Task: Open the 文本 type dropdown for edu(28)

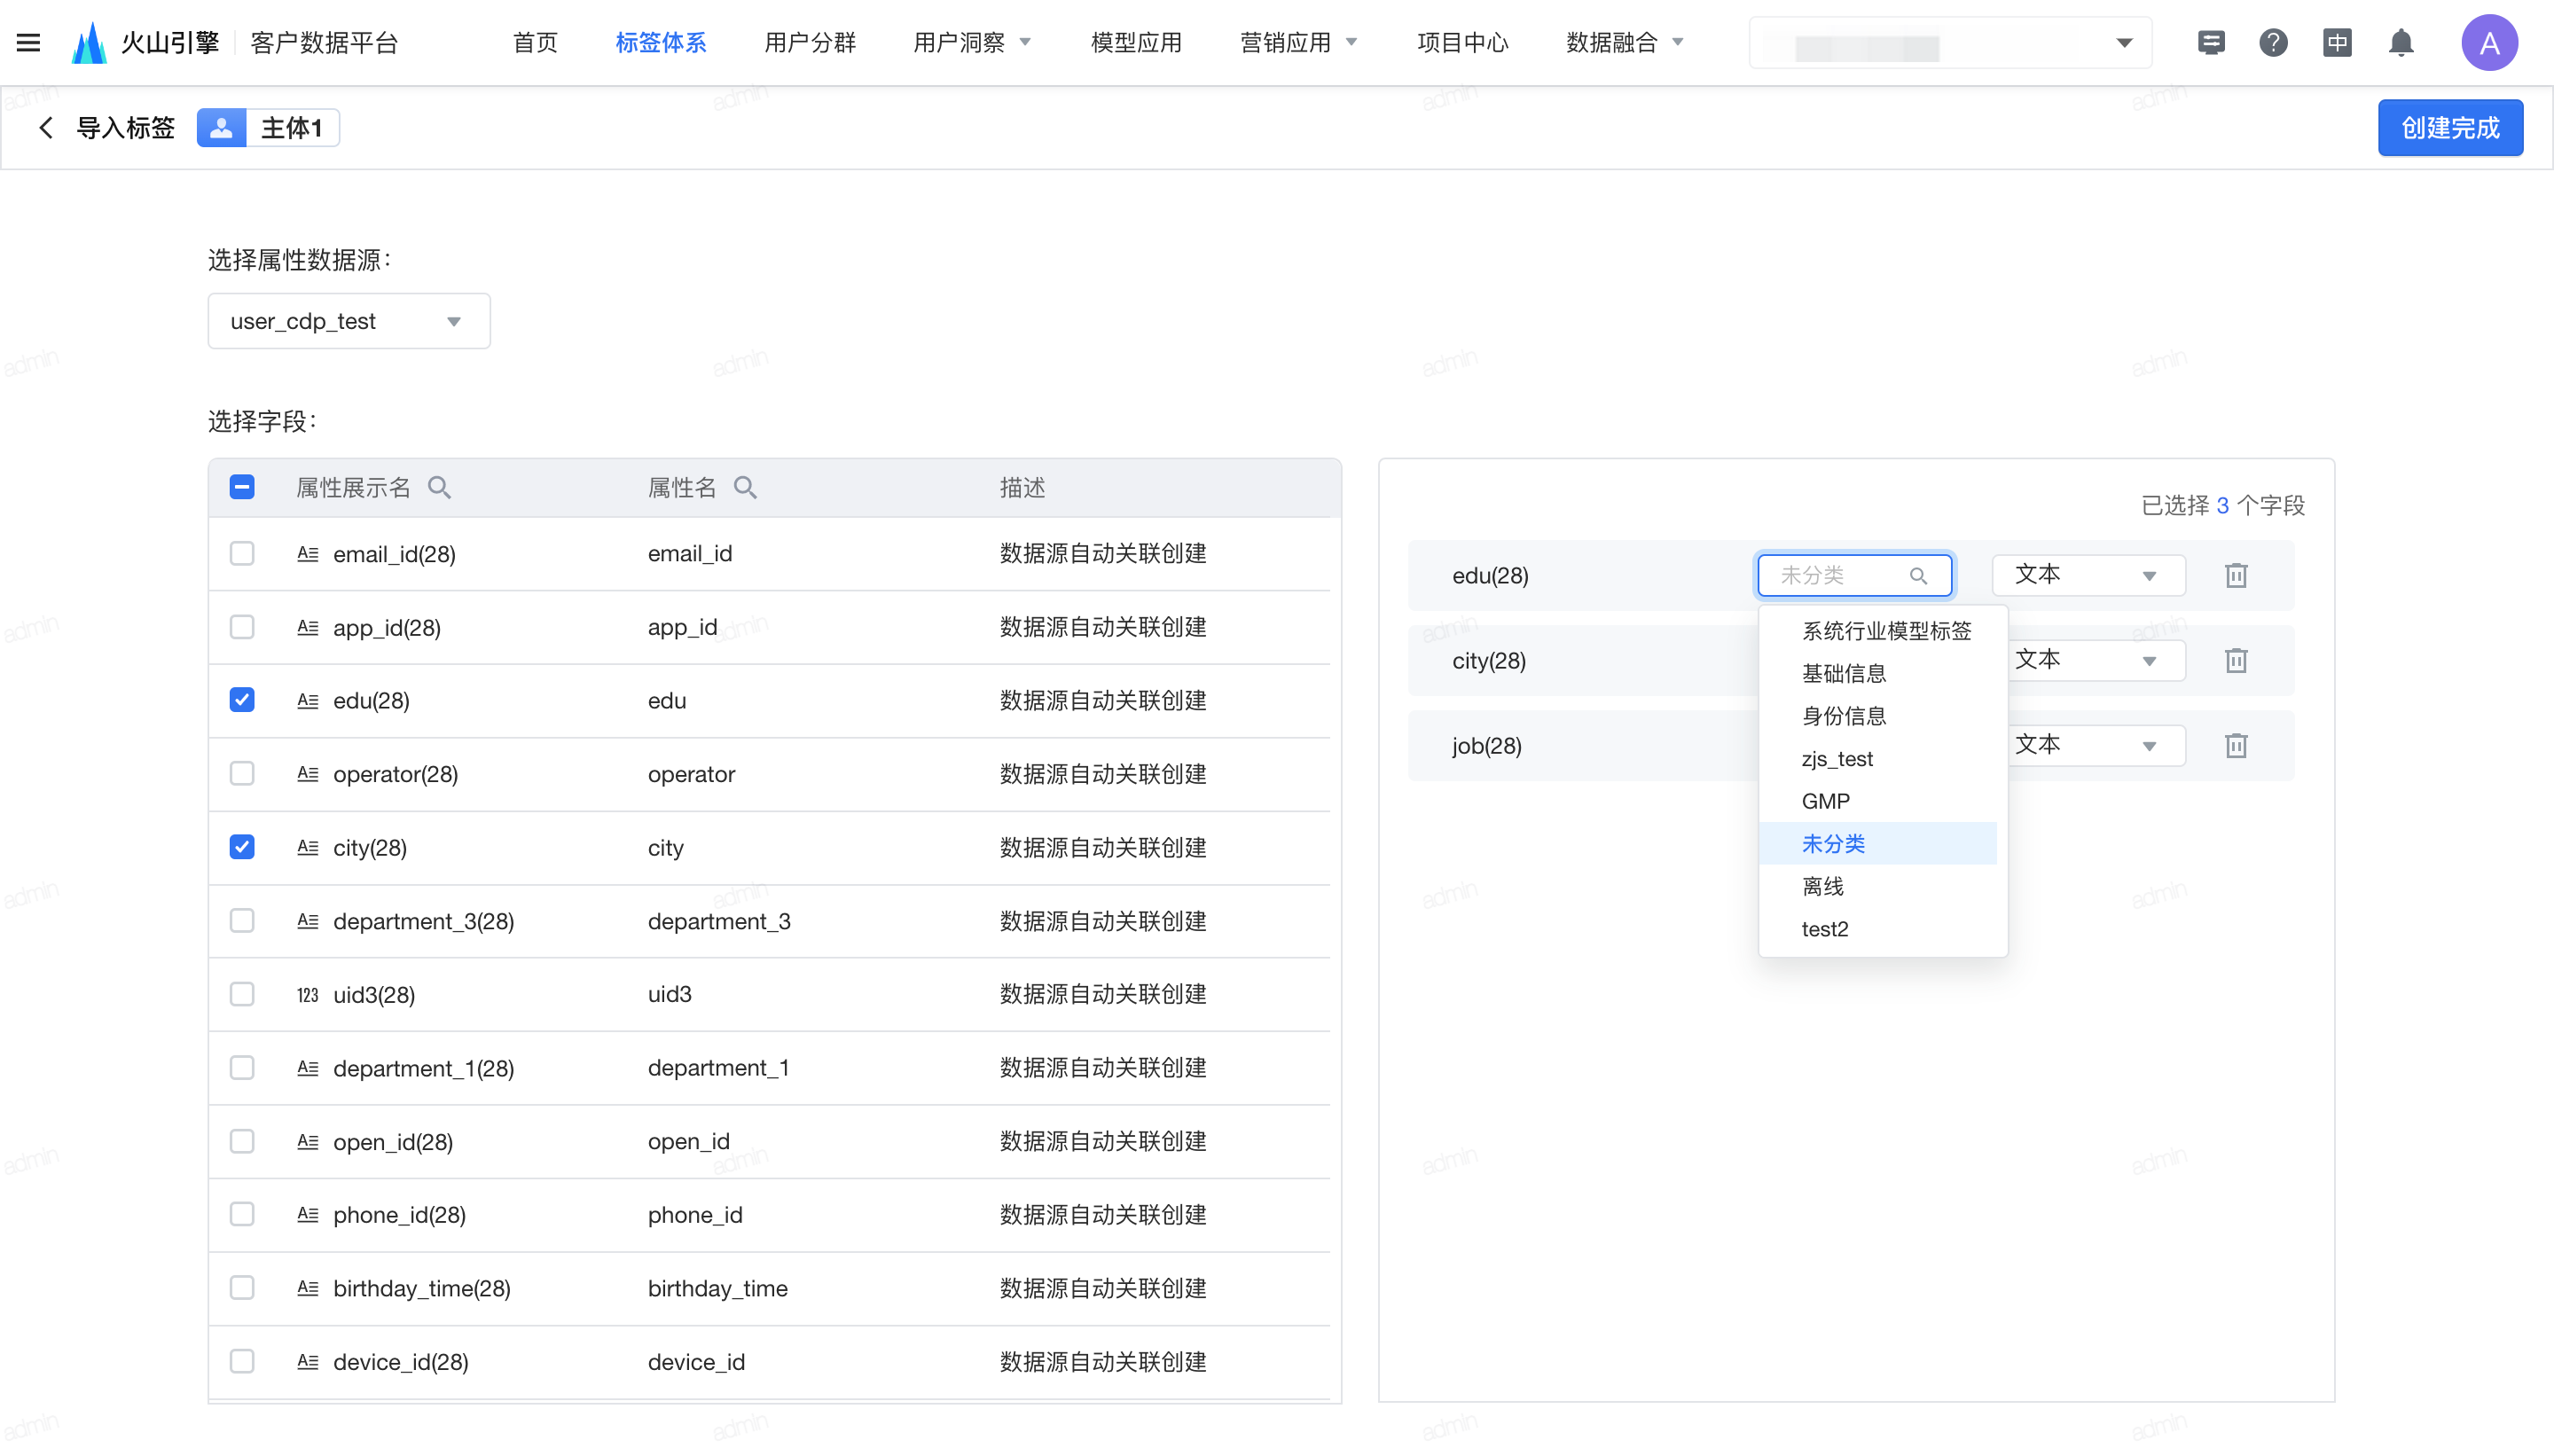Action: coord(2088,575)
